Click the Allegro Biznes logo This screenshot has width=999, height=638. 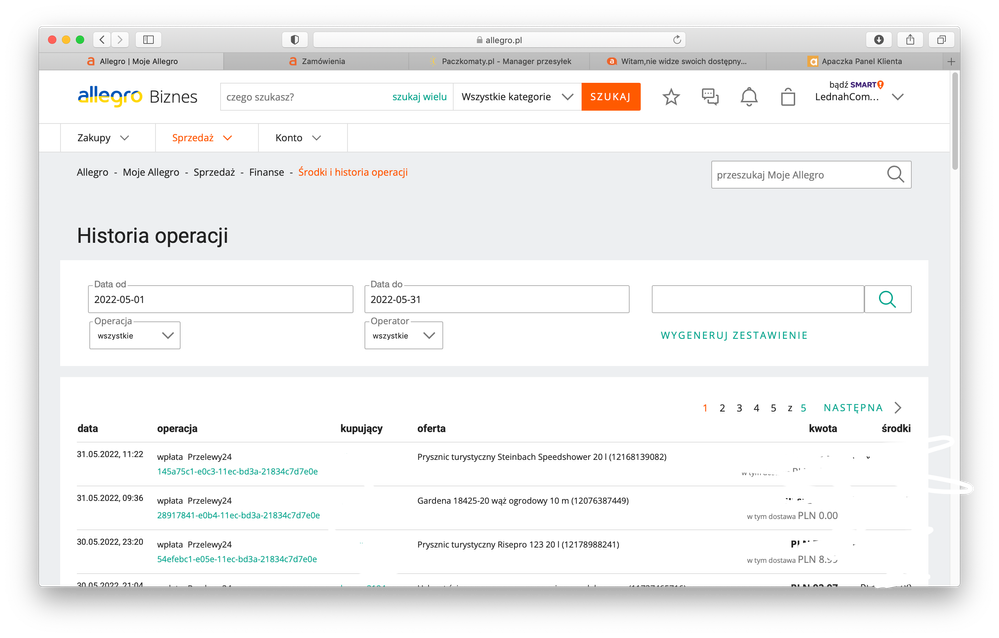pos(137,96)
